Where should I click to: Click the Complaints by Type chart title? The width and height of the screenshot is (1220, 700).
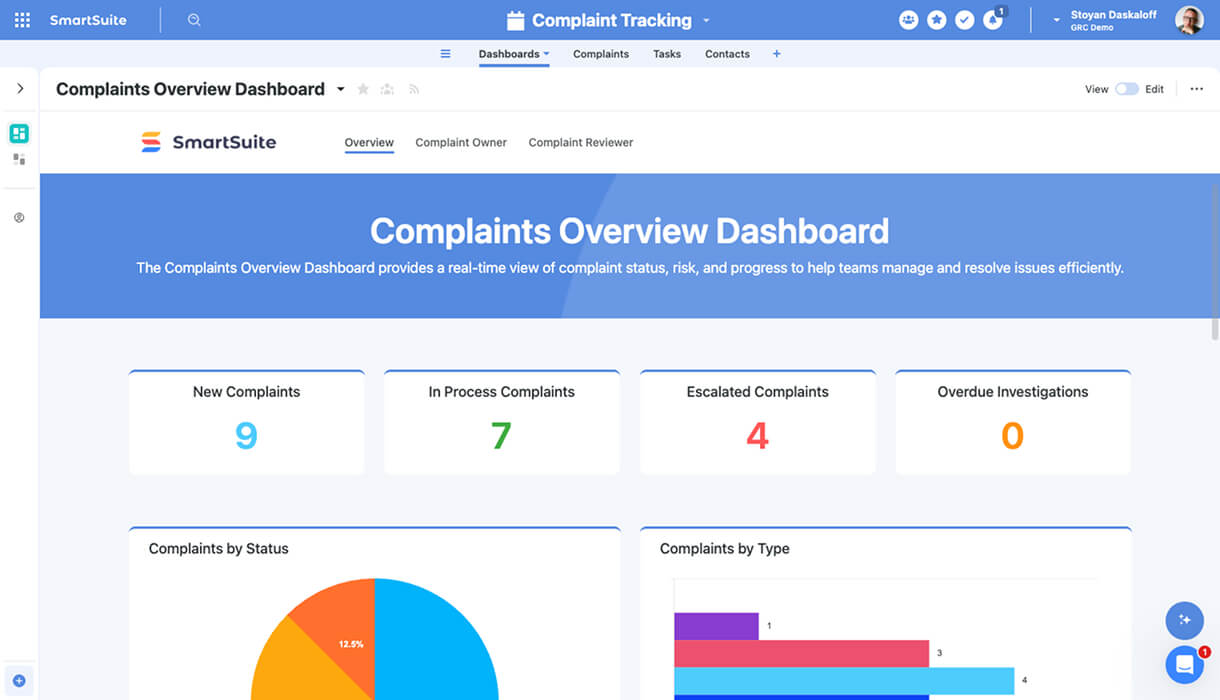(x=724, y=548)
